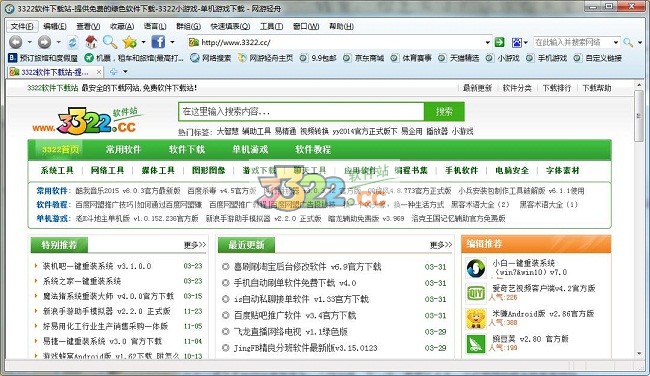Click 更多>> in 特别推荐 section
Image resolution: width=650 pixels, height=376 pixels.
pos(195,245)
